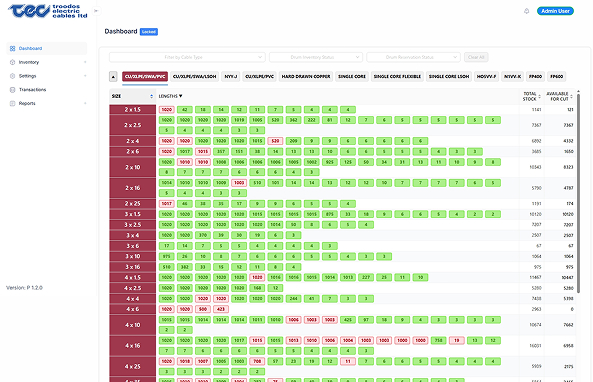Image resolution: width=593 pixels, height=382 pixels.
Task: Open the Drum Reservation Status dropdown
Action: point(413,57)
